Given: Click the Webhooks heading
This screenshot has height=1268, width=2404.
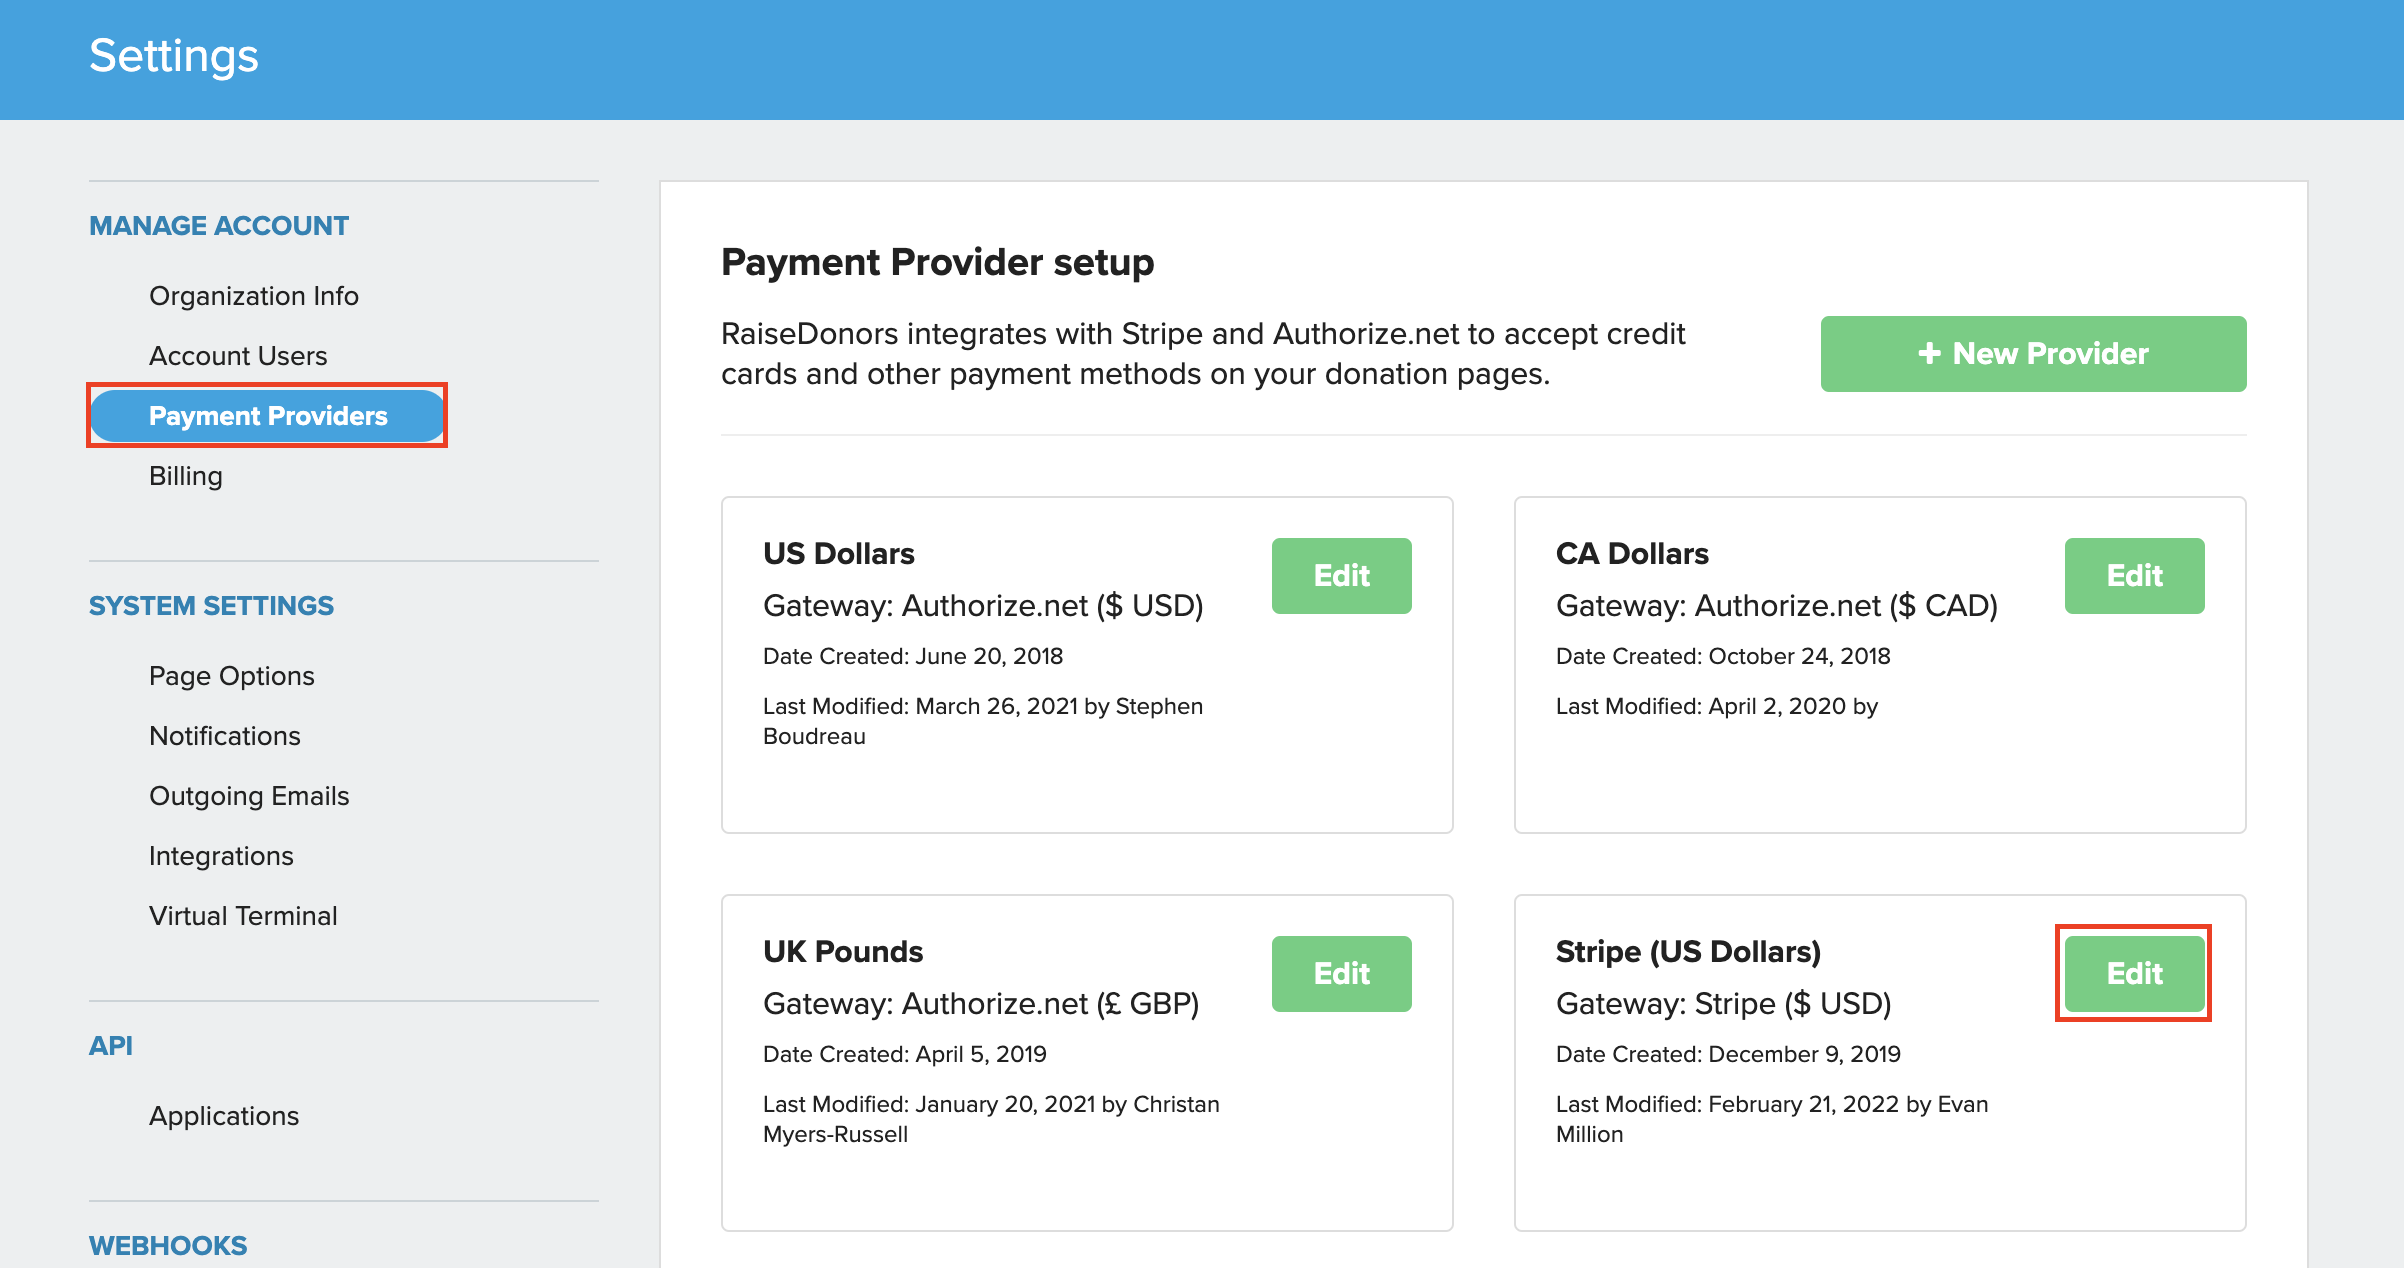Looking at the screenshot, I should pos(168,1246).
